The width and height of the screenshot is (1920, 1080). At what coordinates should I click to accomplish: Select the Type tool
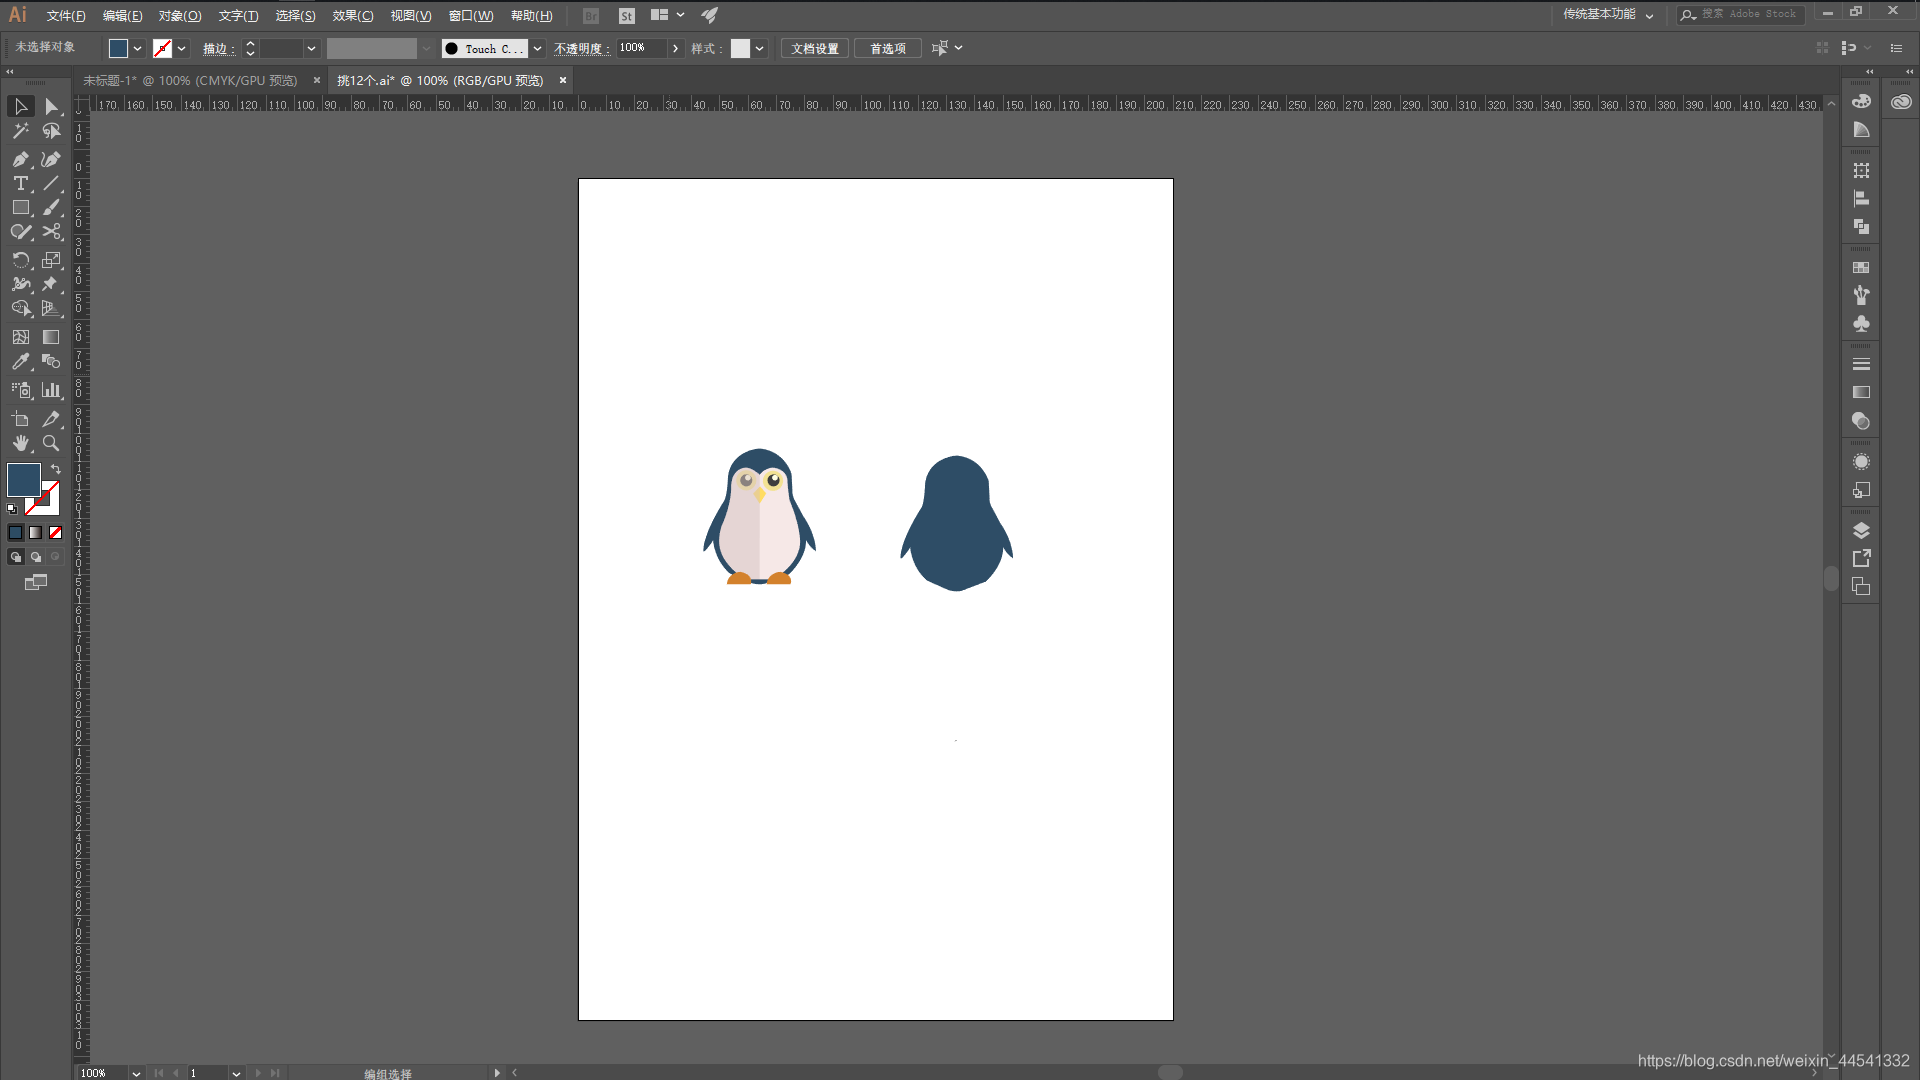click(x=21, y=183)
